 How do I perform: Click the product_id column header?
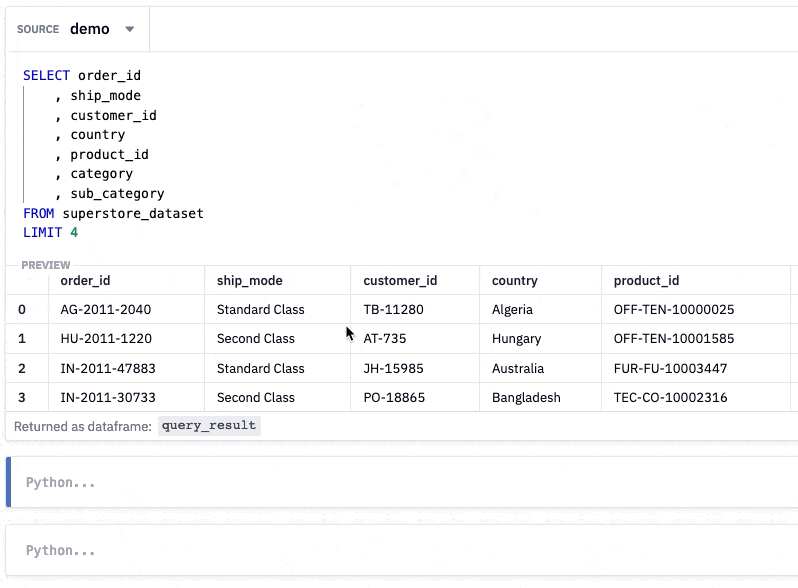tap(646, 281)
